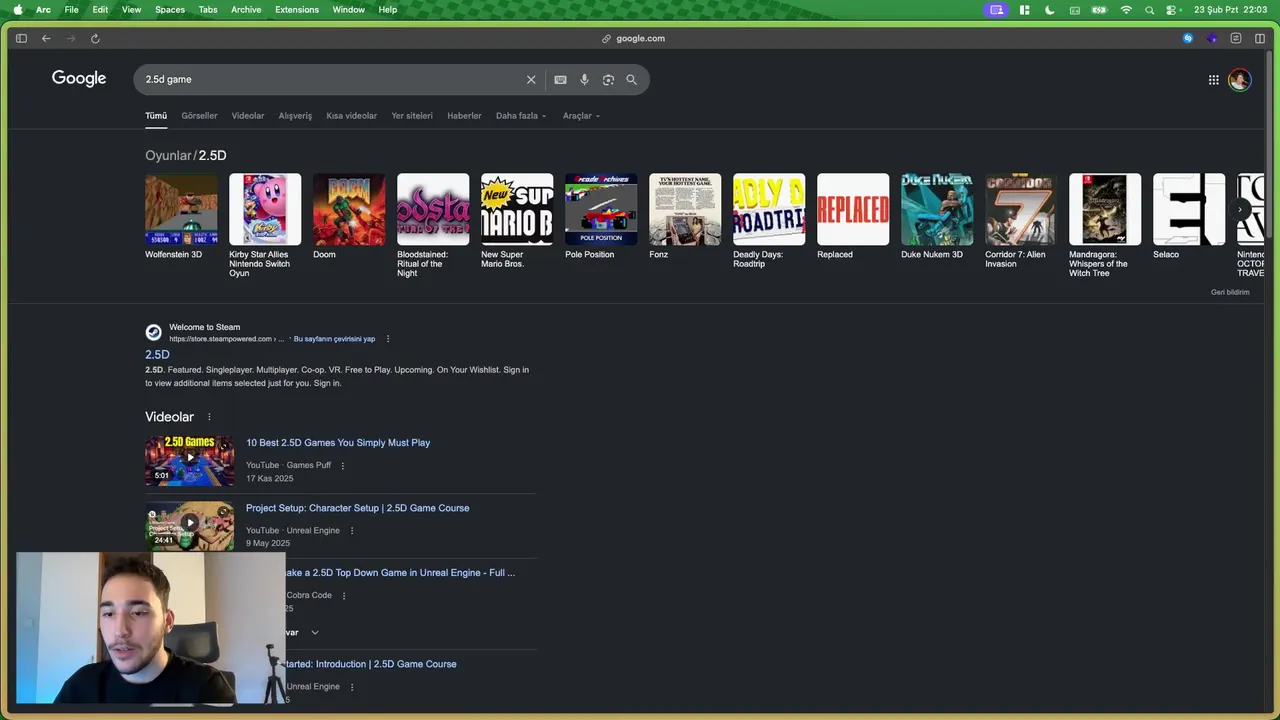Screen dimensions: 1280x720
Task: Toggle Do Not Disturb moon icon
Action: [x=1049, y=10]
